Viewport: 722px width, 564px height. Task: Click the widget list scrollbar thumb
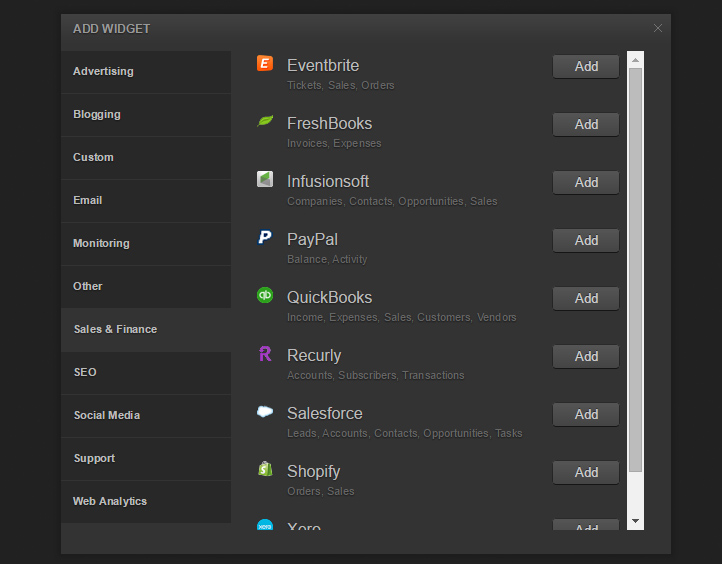click(635, 270)
